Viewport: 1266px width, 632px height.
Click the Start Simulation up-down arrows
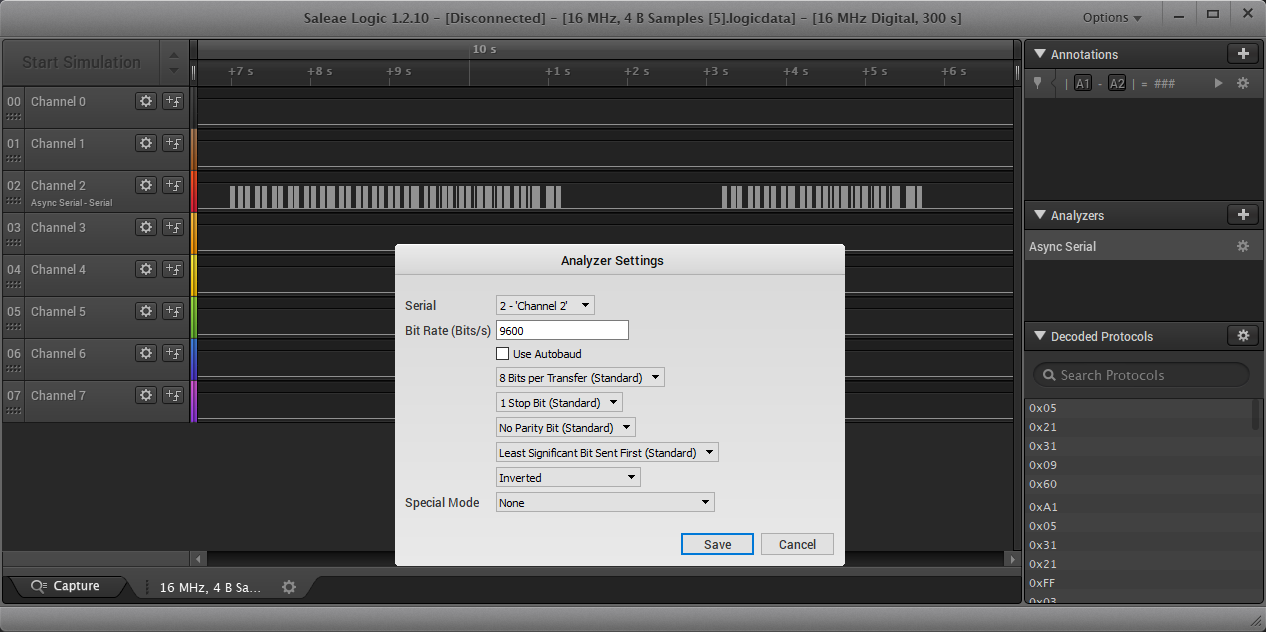tap(174, 62)
